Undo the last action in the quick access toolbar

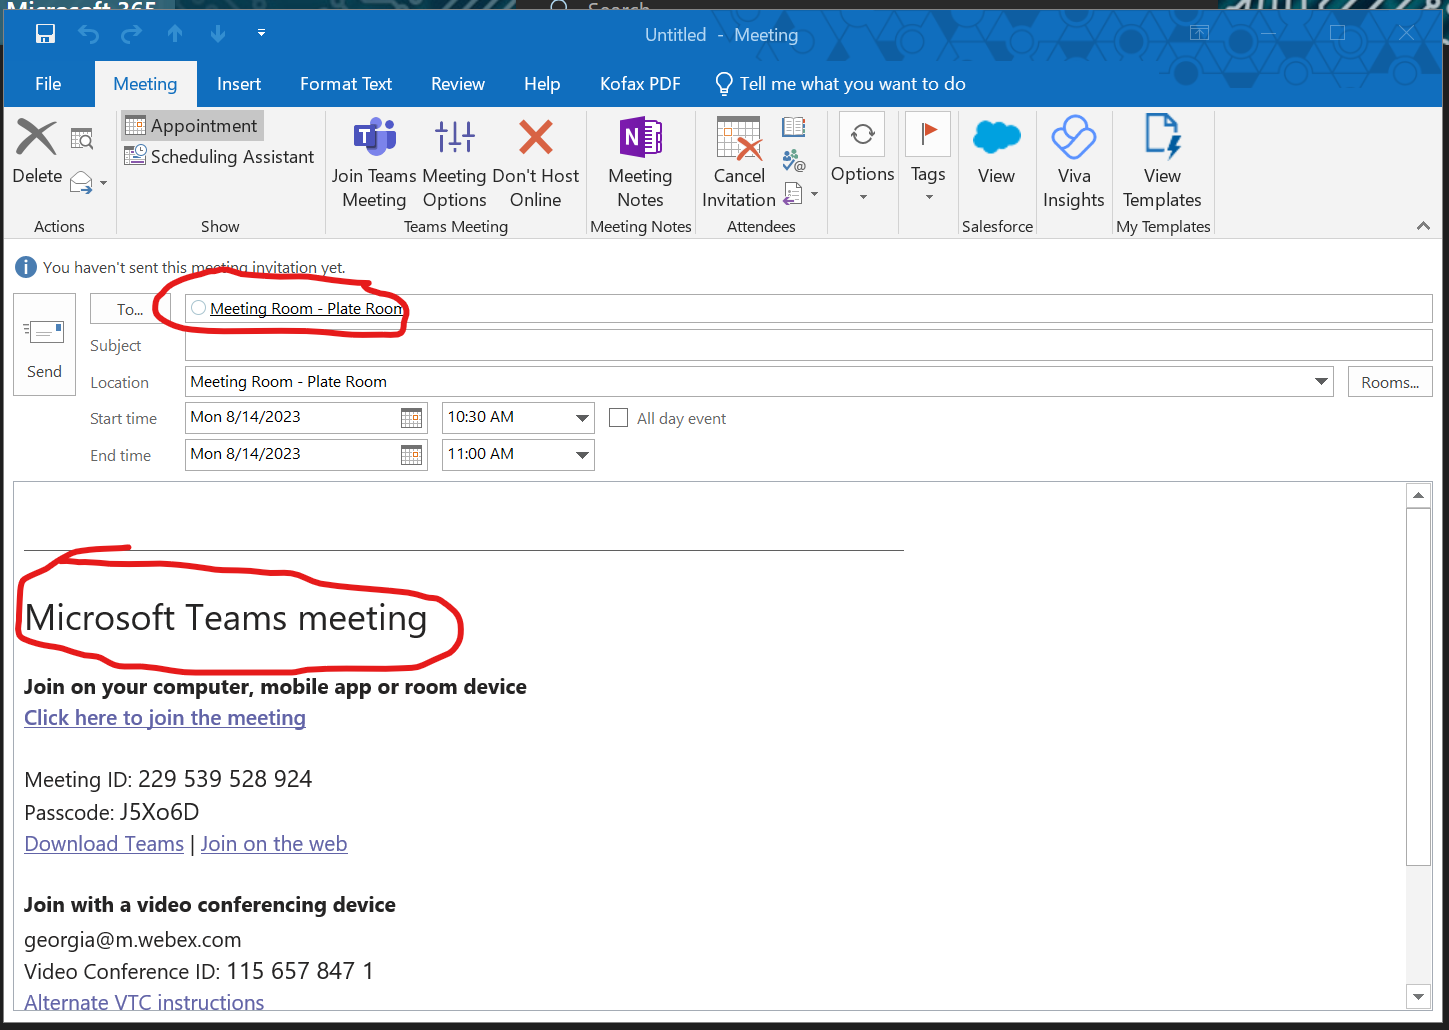pyautogui.click(x=89, y=34)
